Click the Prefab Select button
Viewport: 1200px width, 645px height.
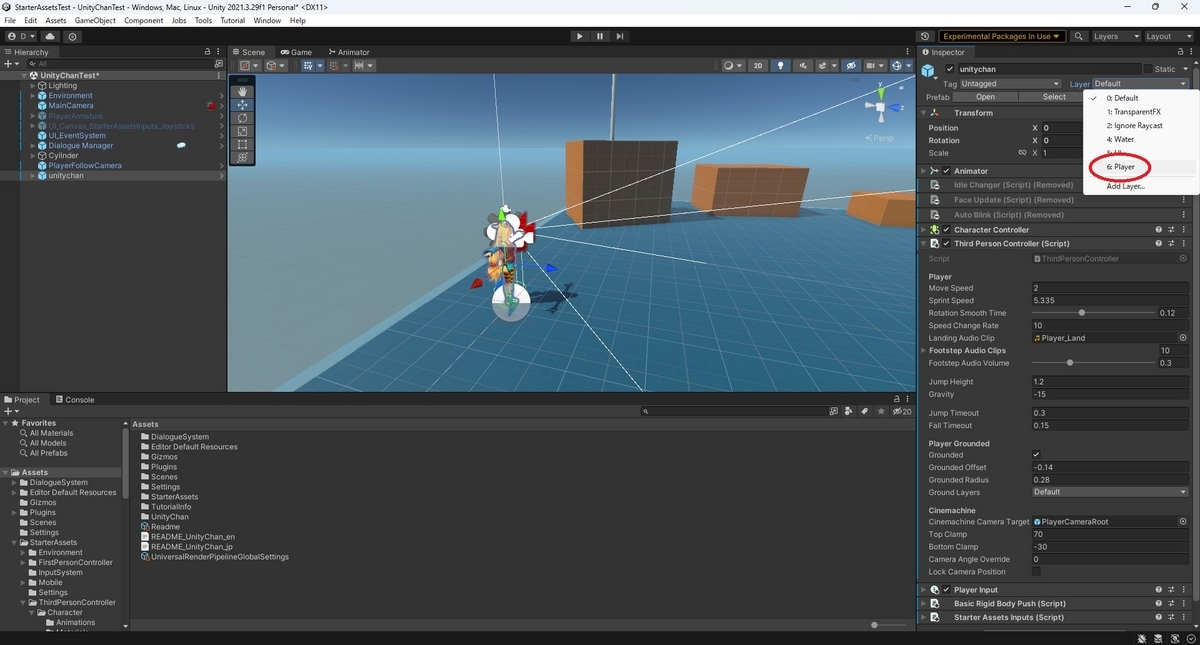click(x=1054, y=97)
